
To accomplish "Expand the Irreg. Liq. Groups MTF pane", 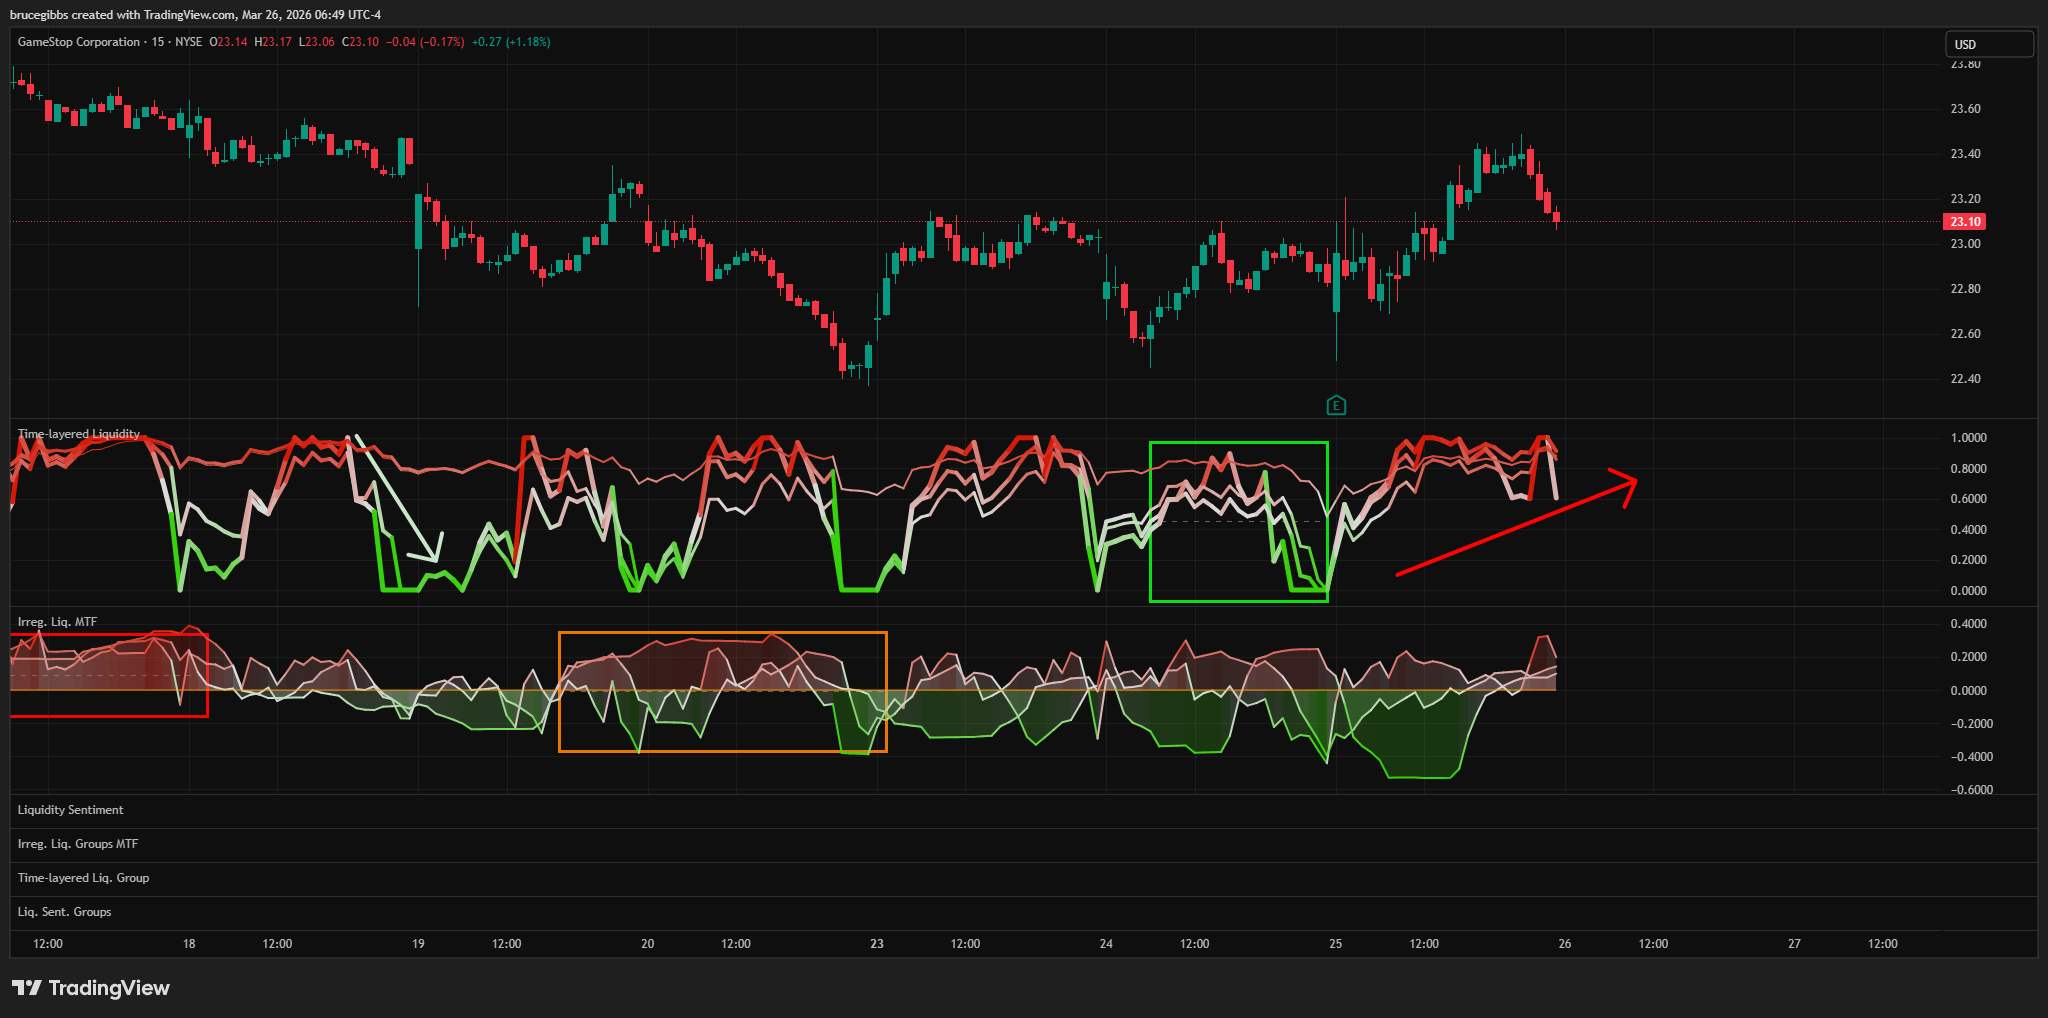I will click(78, 844).
